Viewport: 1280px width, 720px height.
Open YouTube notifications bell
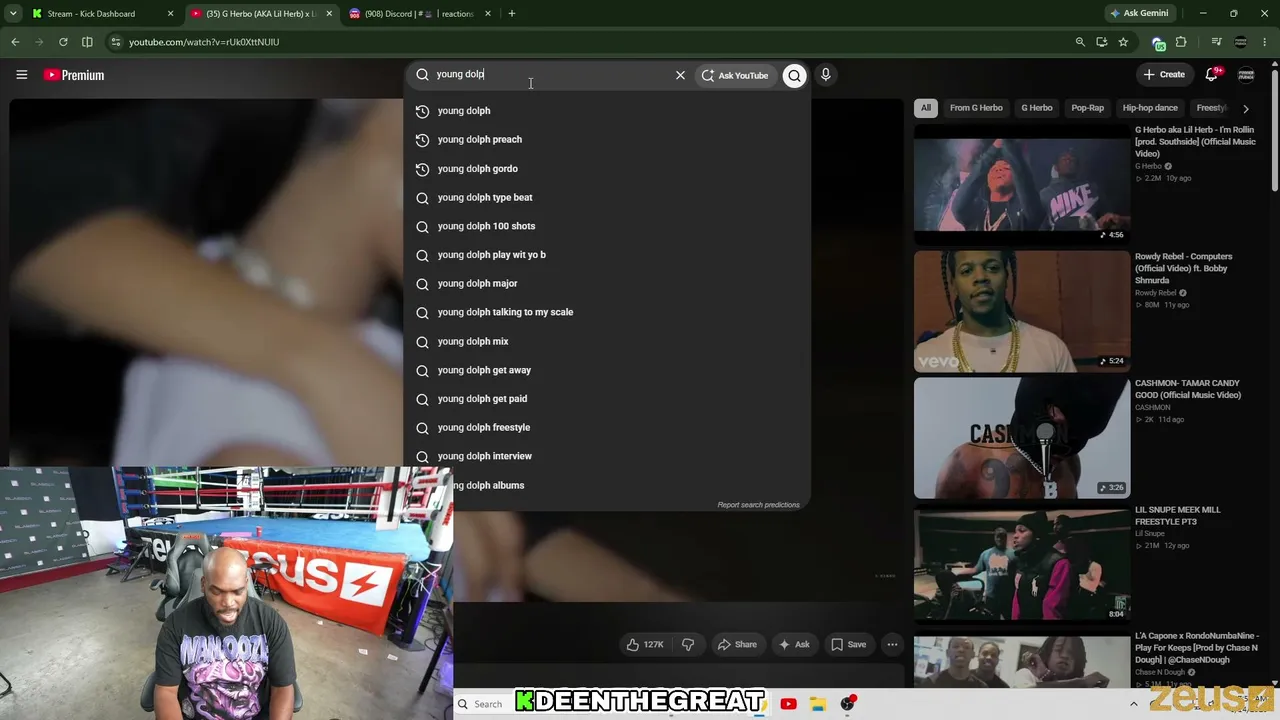[1212, 75]
